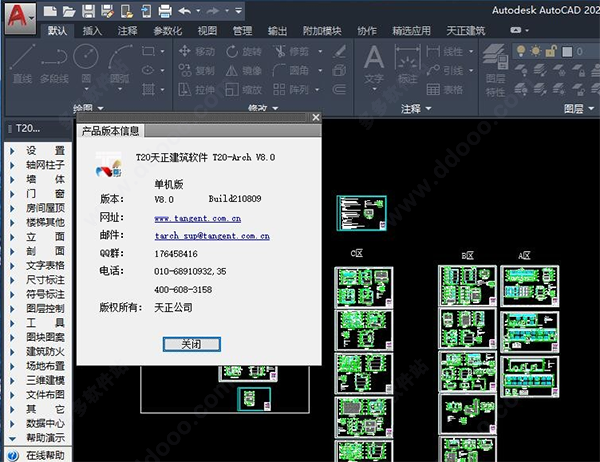Open the www.tangent.com.cn website link
Image resolution: width=600 pixels, height=462 pixels.
click(x=197, y=217)
